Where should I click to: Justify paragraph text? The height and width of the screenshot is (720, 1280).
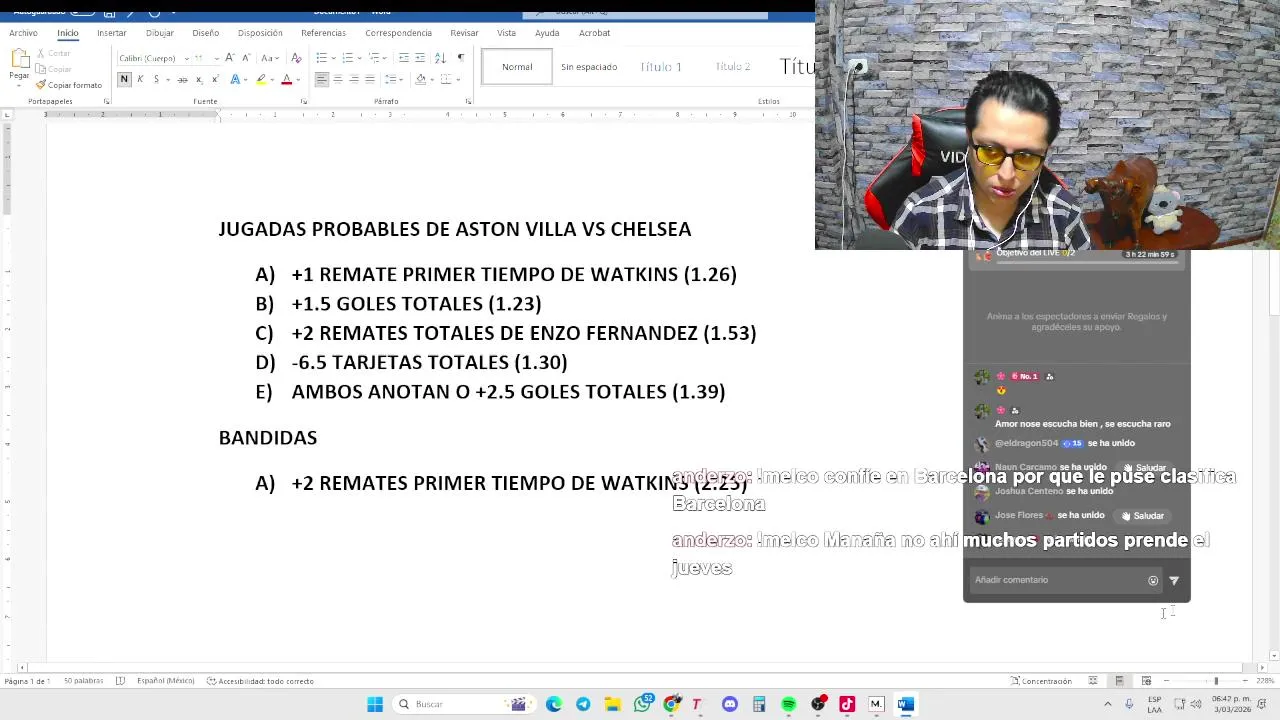tap(370, 79)
